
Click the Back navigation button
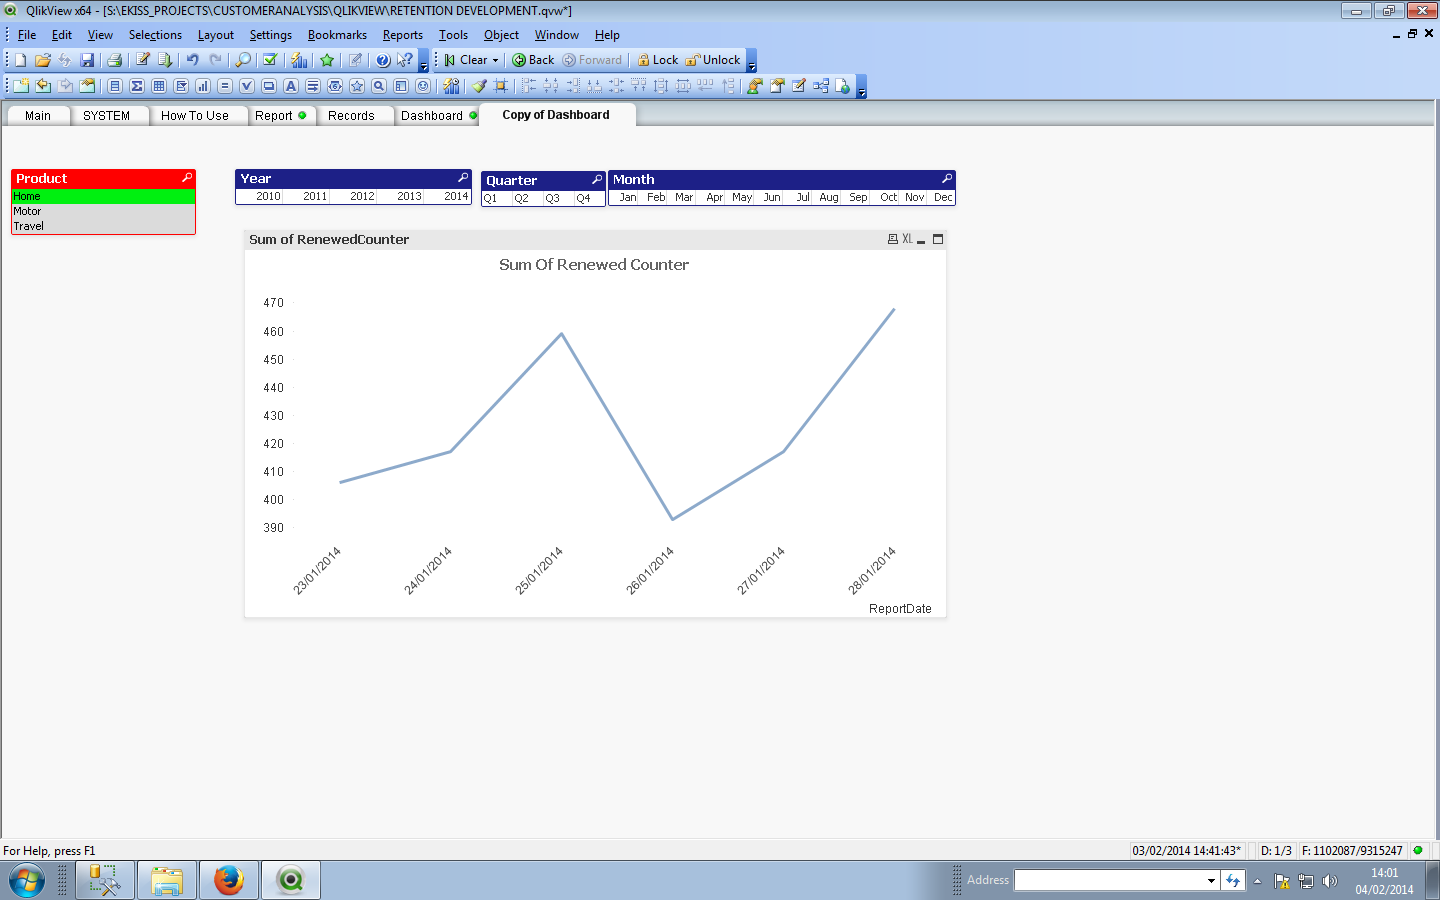533,60
